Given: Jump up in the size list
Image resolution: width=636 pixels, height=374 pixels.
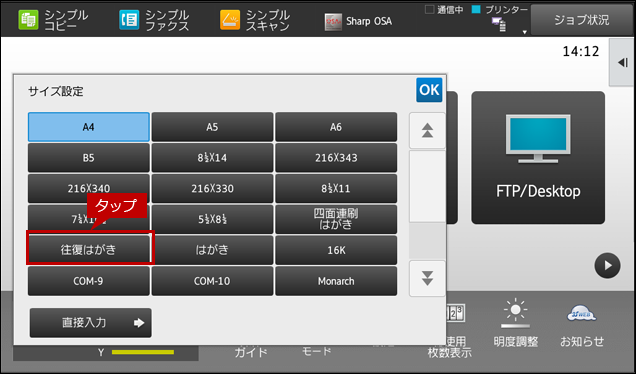Looking at the screenshot, I should pos(427,131).
